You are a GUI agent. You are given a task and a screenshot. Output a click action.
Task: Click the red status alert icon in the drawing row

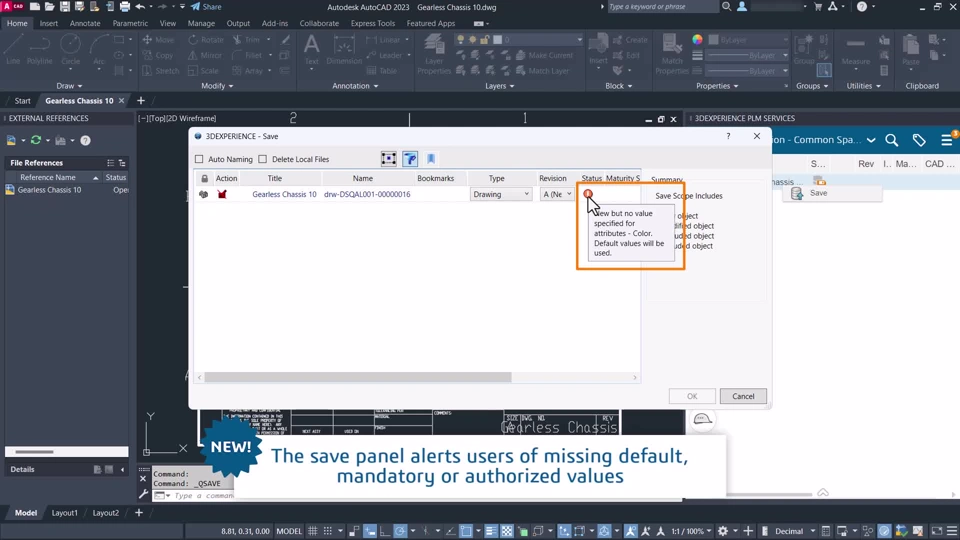tap(588, 193)
